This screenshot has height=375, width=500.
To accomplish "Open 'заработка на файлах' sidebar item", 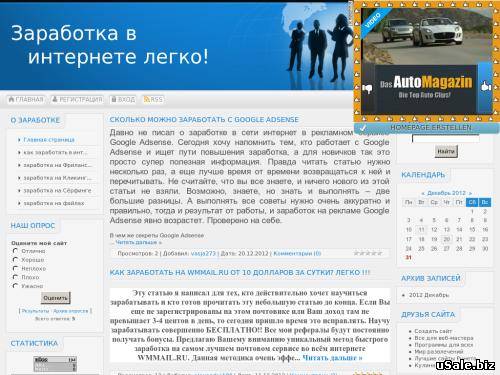I will click(x=54, y=203).
